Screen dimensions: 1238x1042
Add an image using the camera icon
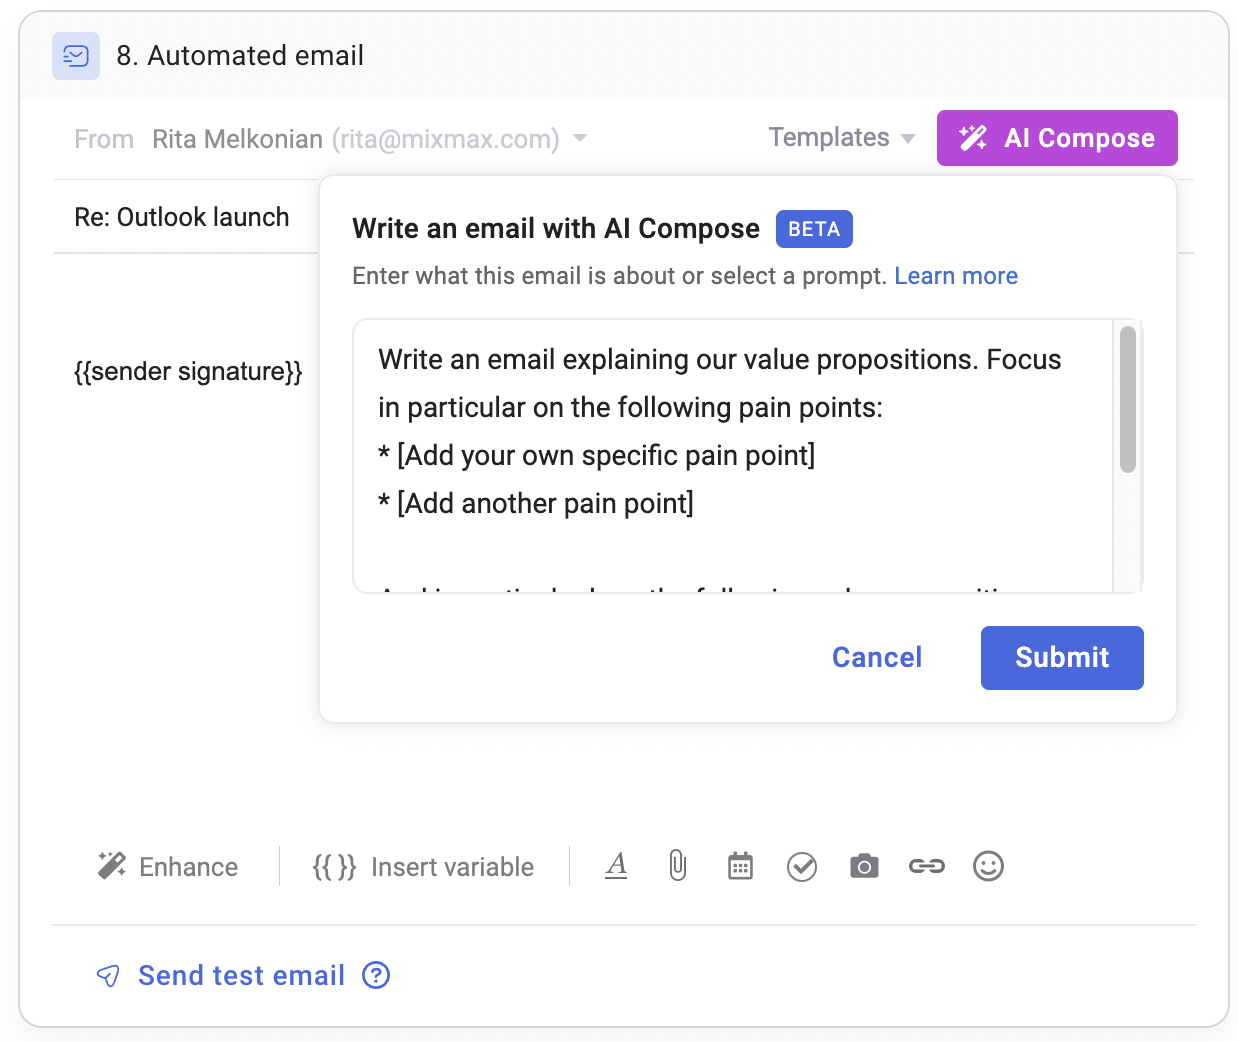(x=864, y=866)
